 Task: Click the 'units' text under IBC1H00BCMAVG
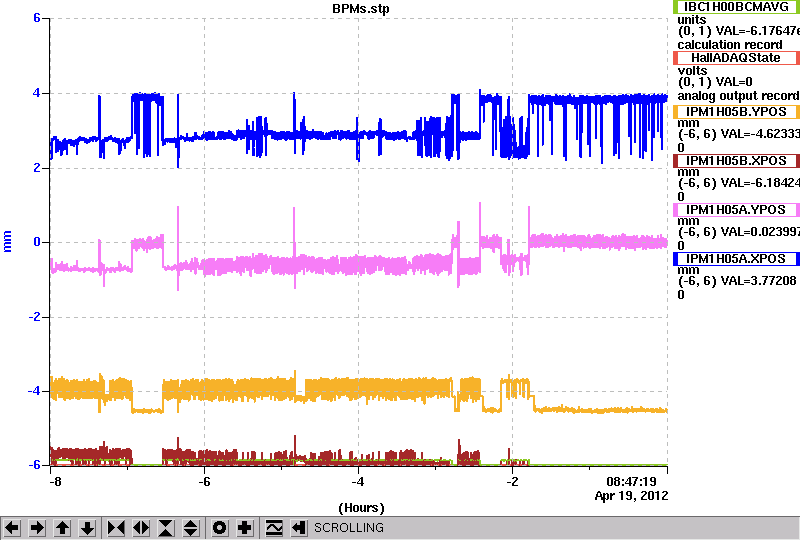692,20
